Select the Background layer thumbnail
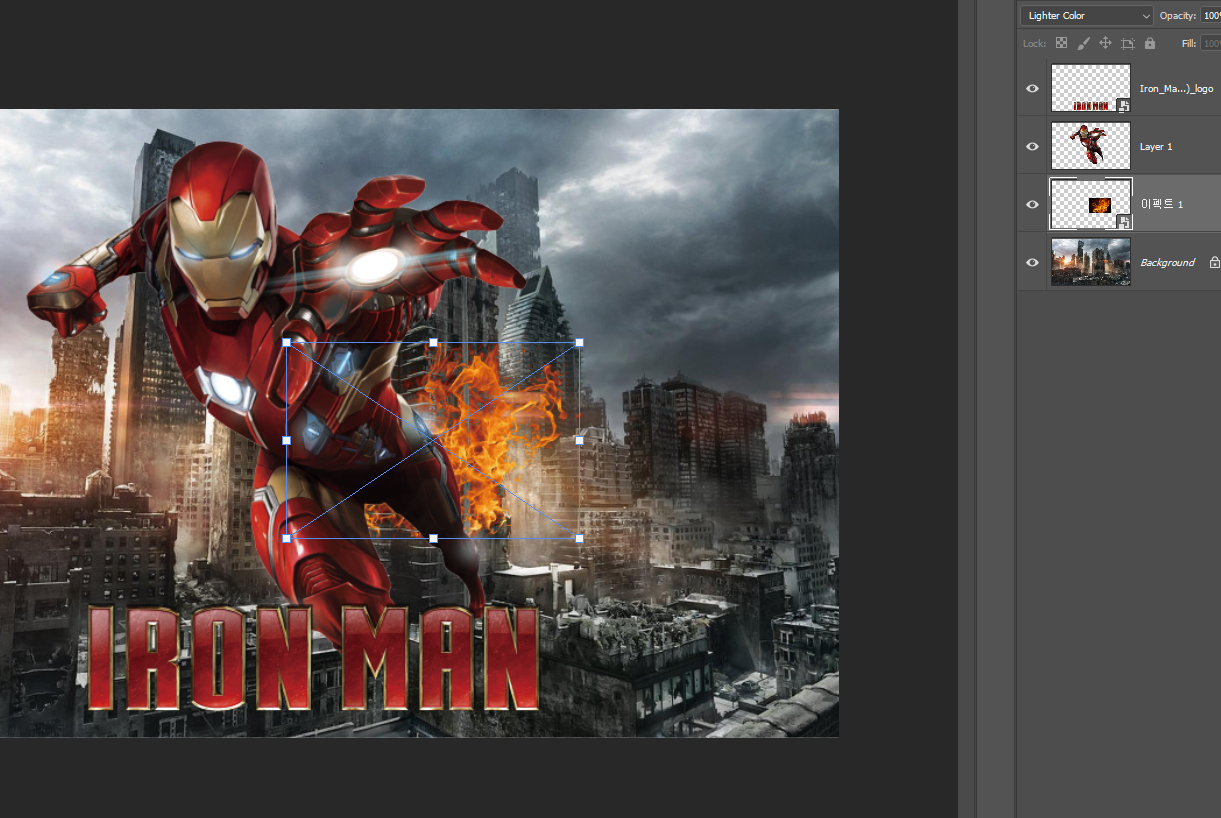Screen dimensions: 1221x818 point(1090,262)
